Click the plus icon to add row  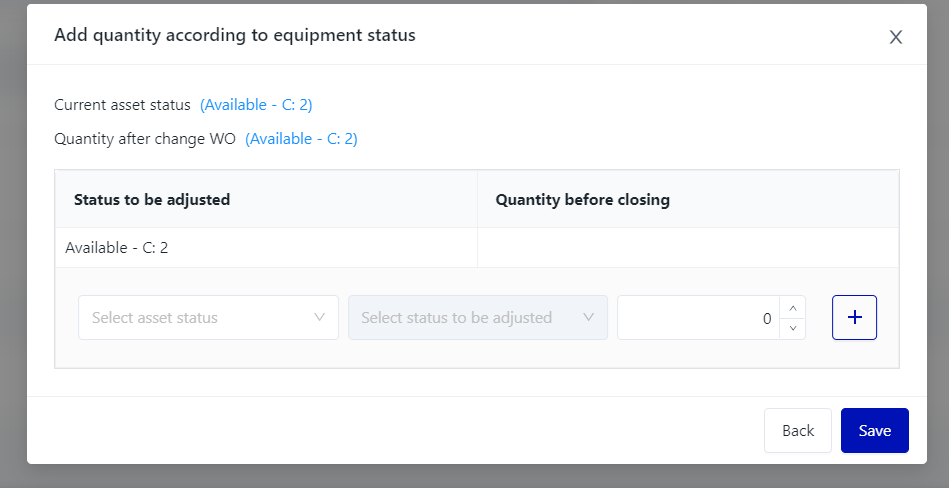[854, 317]
